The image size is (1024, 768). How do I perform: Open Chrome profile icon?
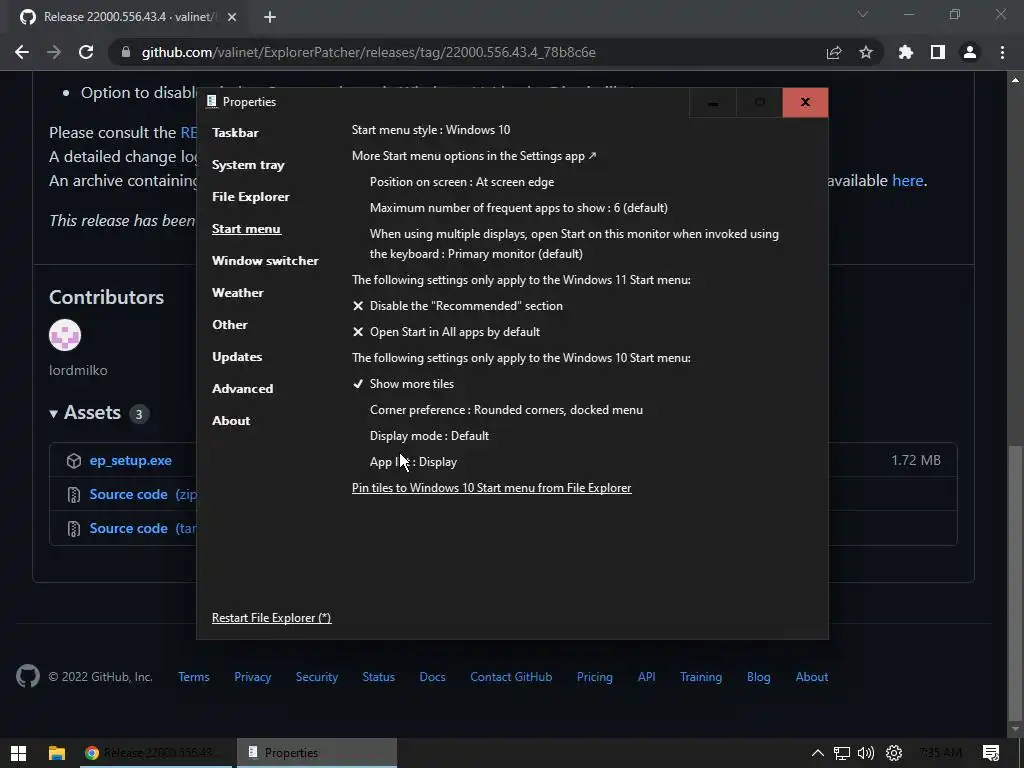click(x=970, y=52)
